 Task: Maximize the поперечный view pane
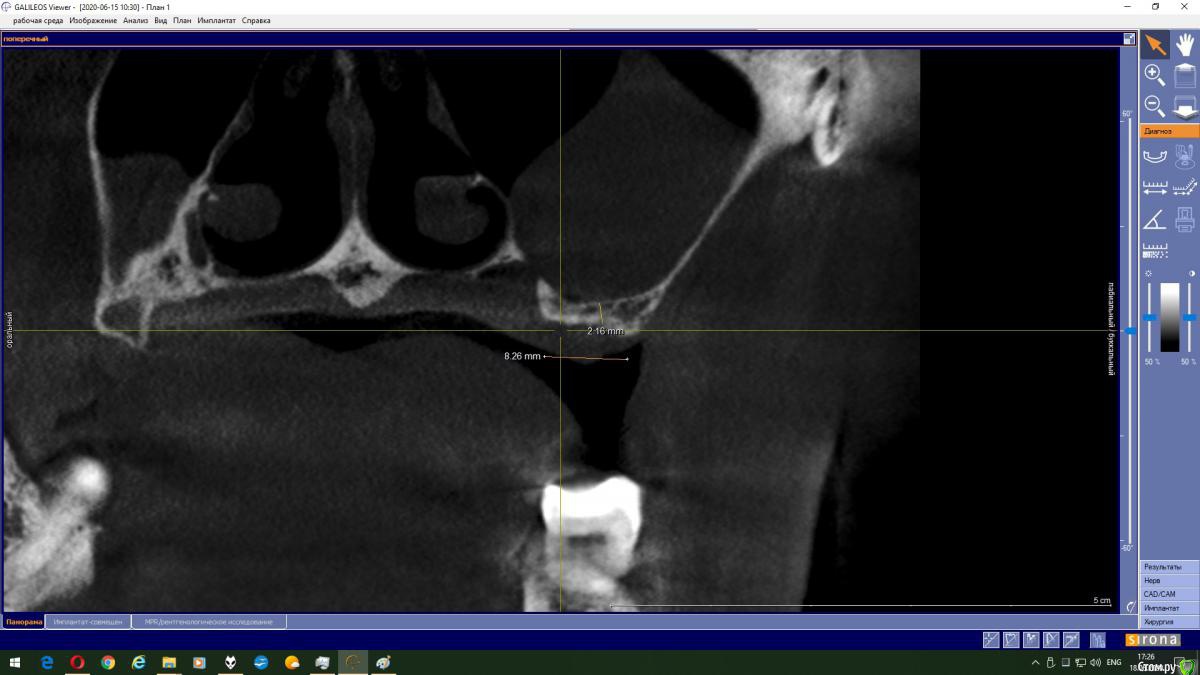point(1129,39)
